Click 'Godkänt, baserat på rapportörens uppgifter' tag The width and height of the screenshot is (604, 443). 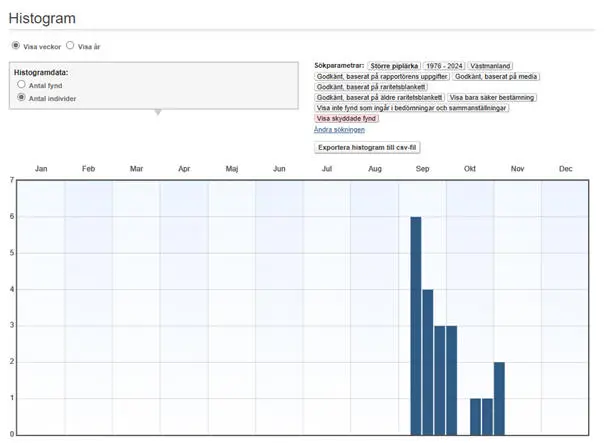pyautogui.click(x=382, y=76)
